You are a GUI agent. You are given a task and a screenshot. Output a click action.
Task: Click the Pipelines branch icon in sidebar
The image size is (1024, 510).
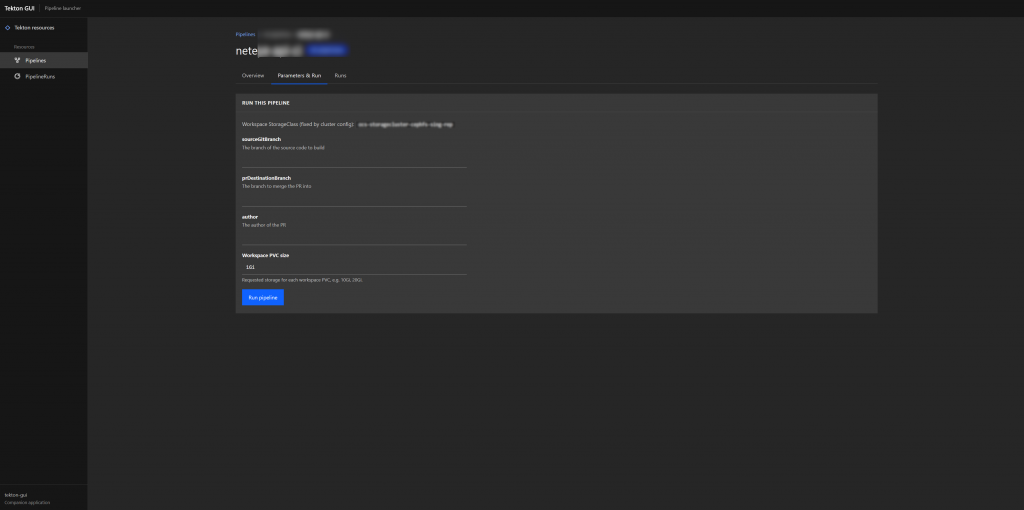[18, 60]
